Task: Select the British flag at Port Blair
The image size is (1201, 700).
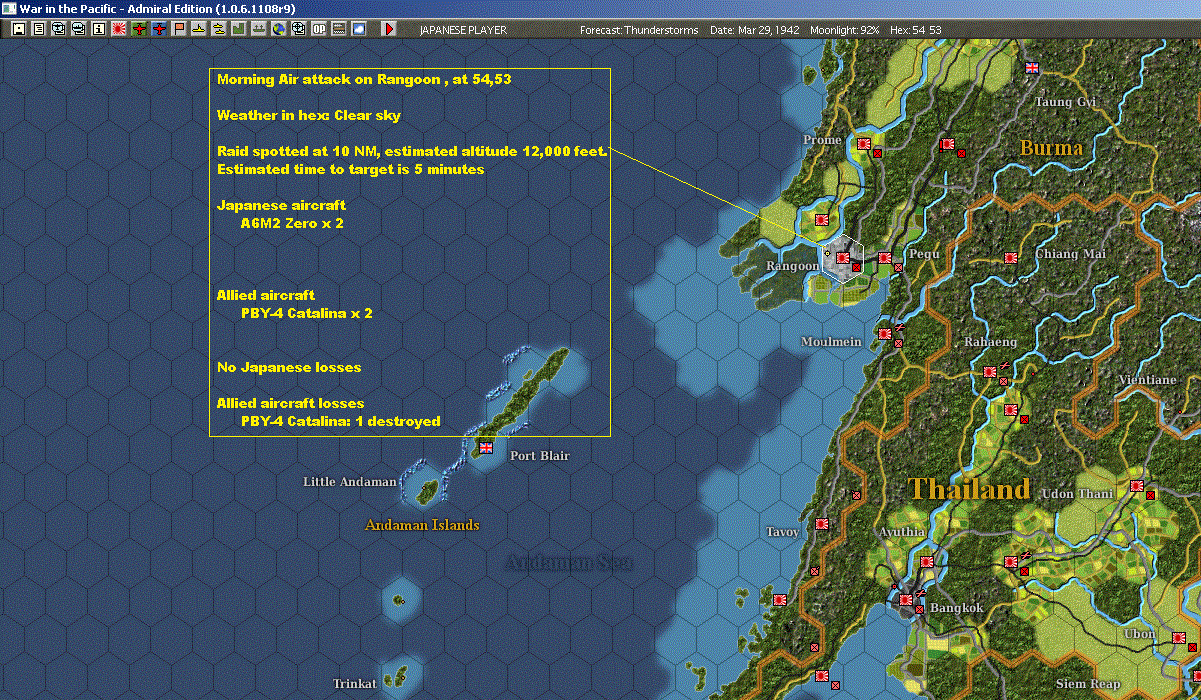Action: tap(486, 447)
